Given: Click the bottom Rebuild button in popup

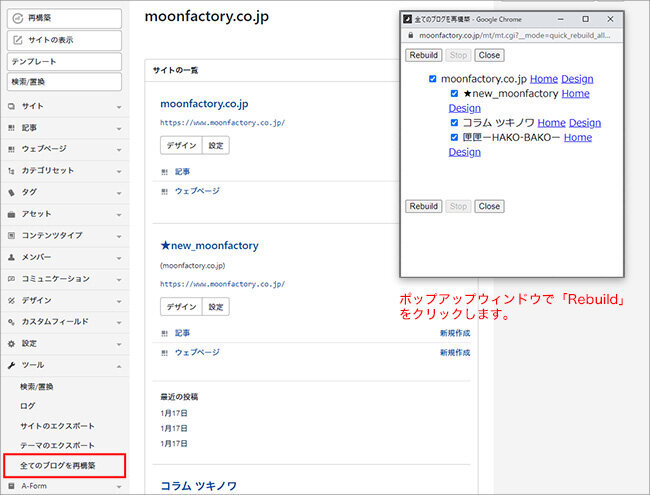Looking at the screenshot, I should [424, 206].
